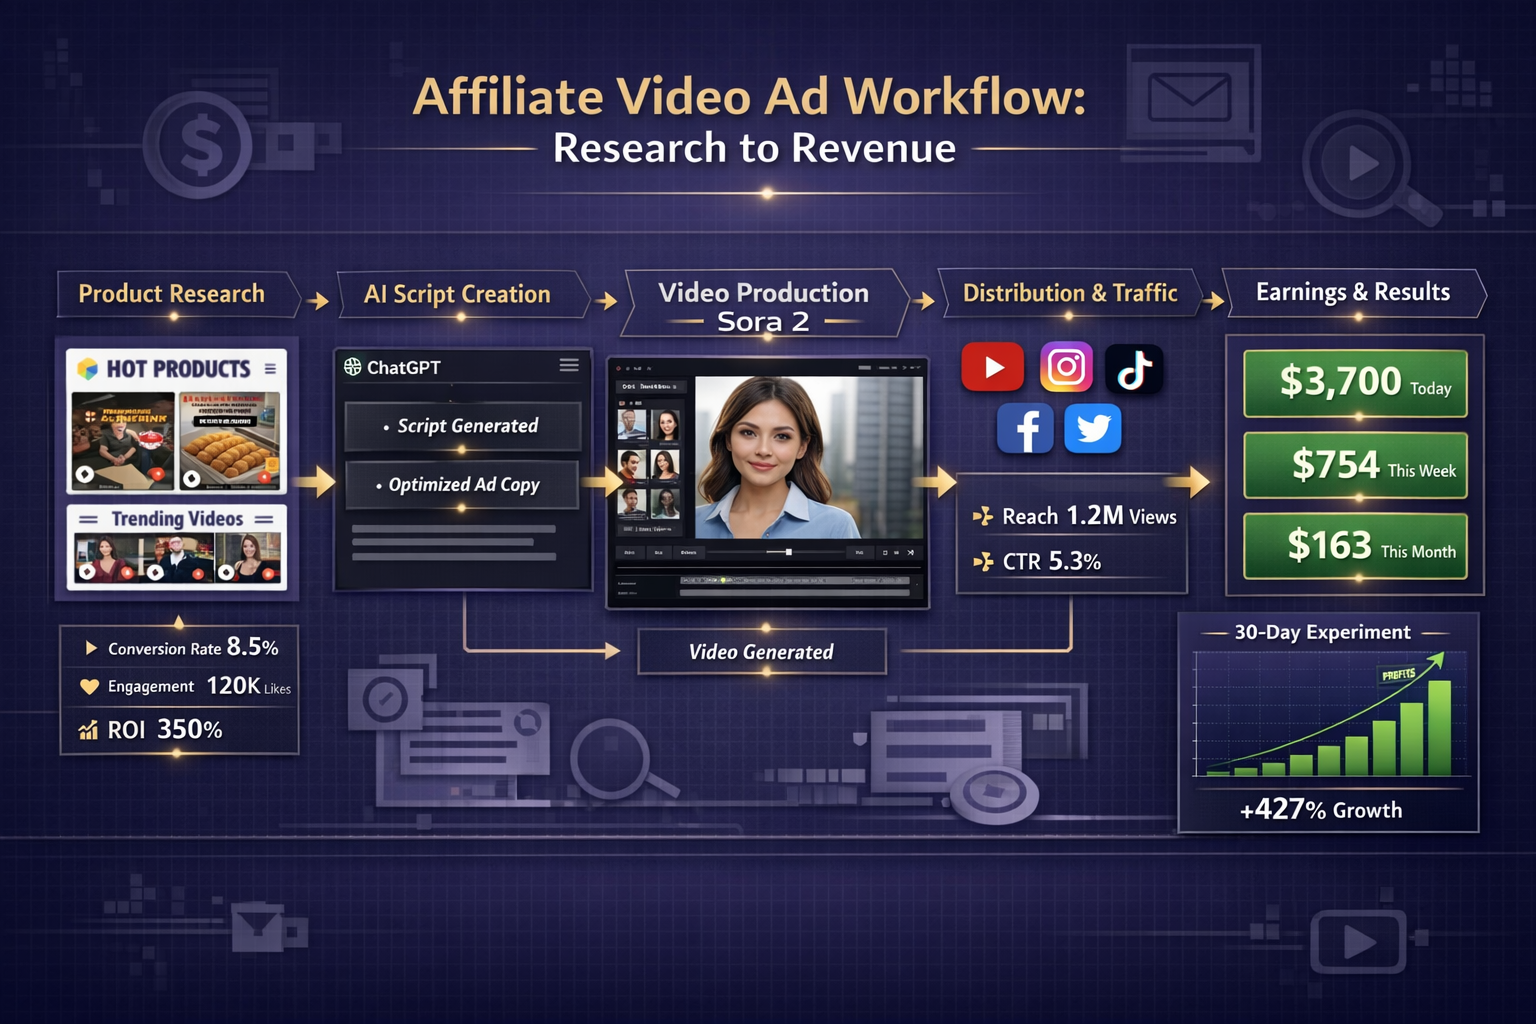The height and width of the screenshot is (1024, 1536).
Task: Click the TikTok icon
Action: click(1135, 368)
